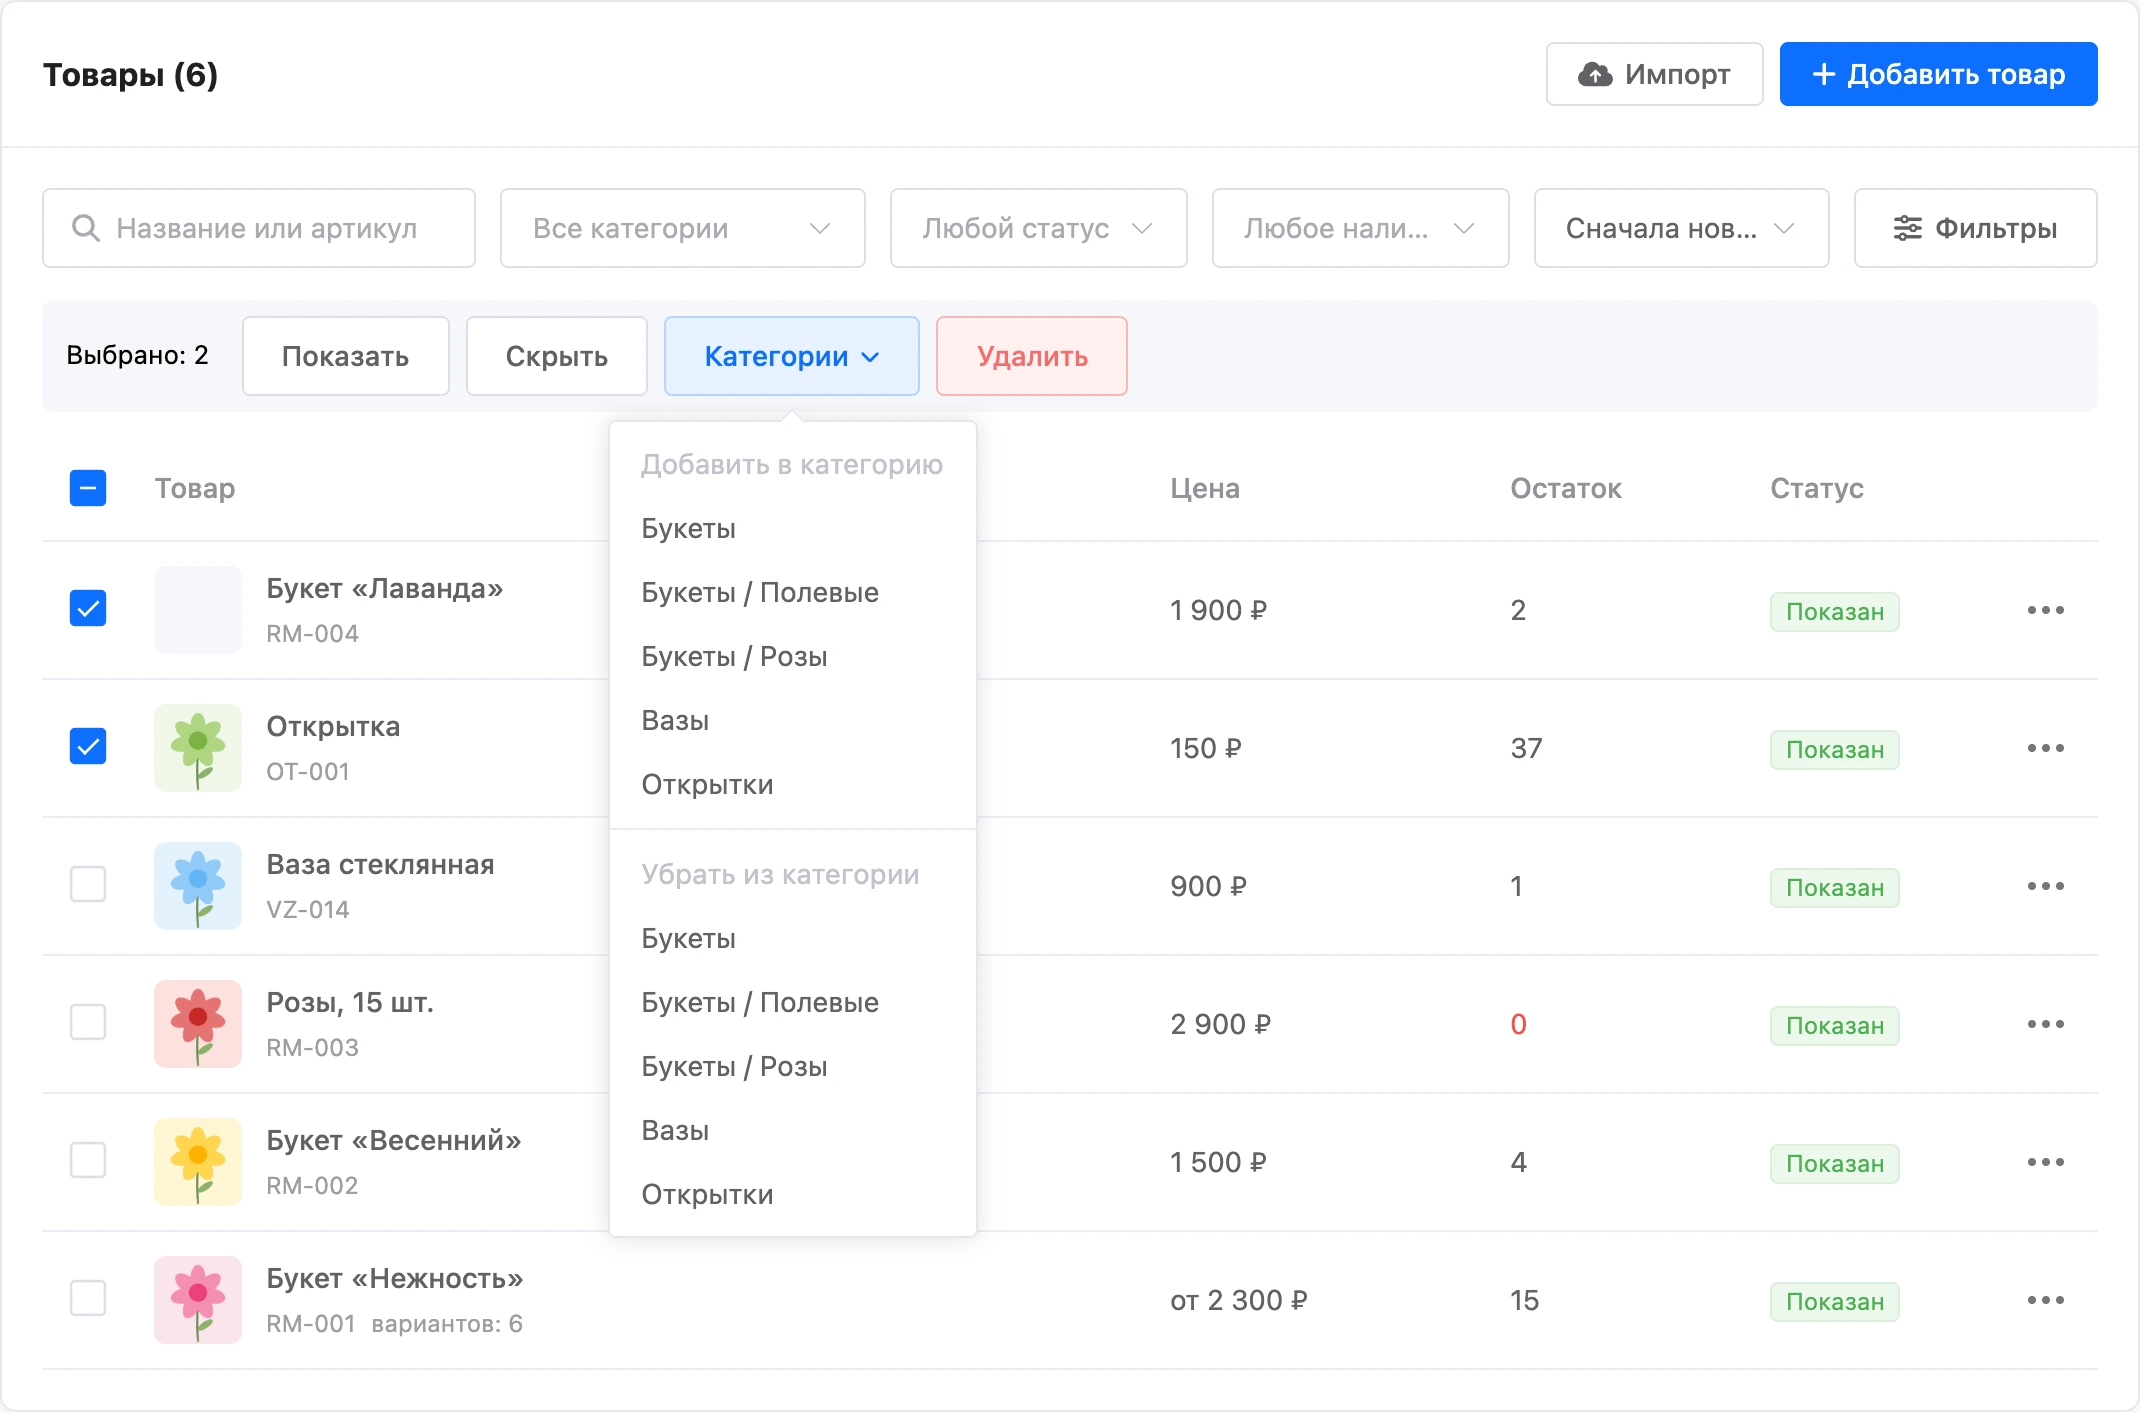
Task: Open the Сначала нов... sorting dropdown
Action: tap(1681, 228)
